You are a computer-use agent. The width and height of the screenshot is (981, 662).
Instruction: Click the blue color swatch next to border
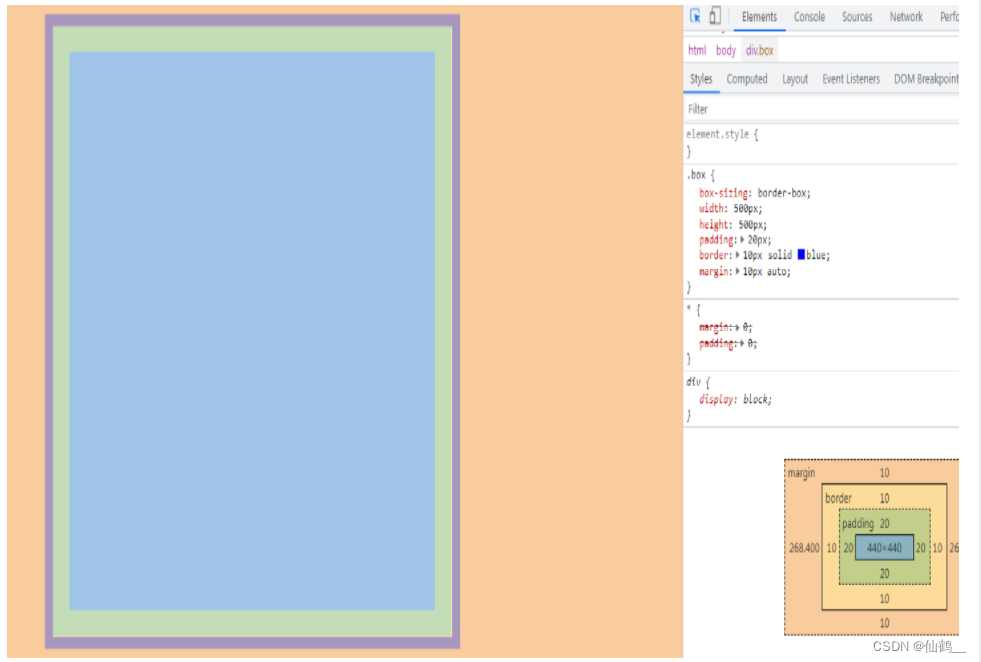[x=799, y=255]
